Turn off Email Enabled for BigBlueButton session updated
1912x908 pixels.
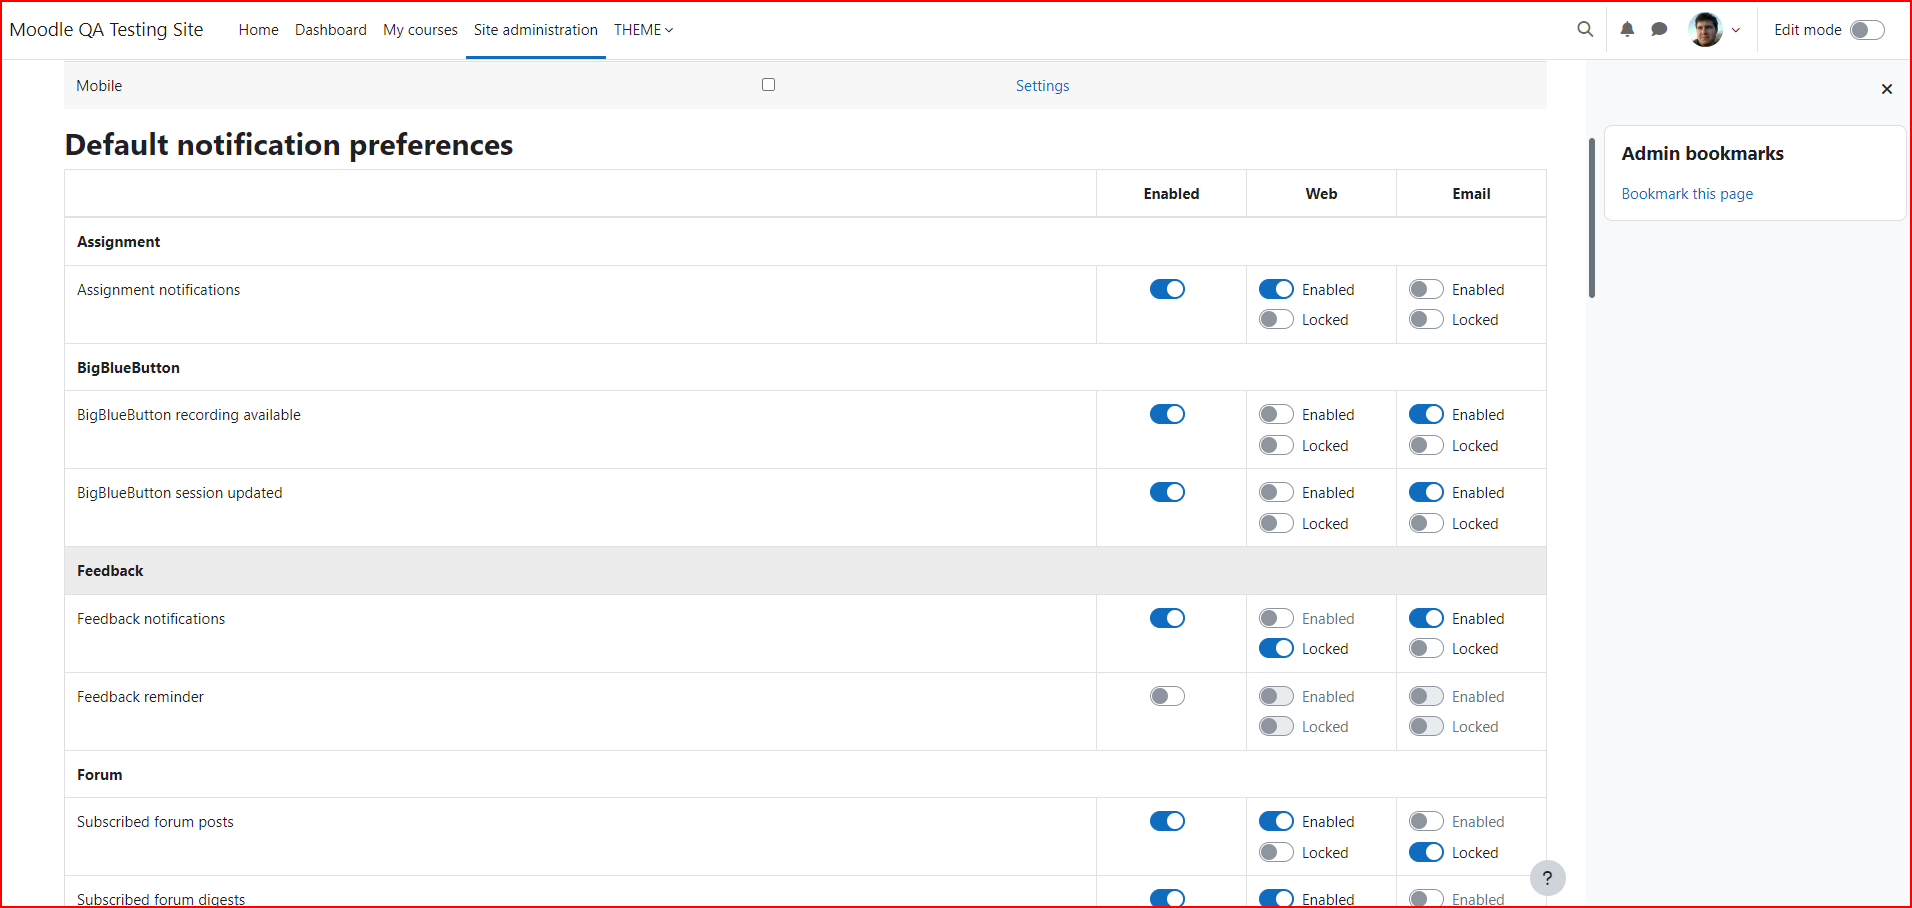[x=1426, y=492]
